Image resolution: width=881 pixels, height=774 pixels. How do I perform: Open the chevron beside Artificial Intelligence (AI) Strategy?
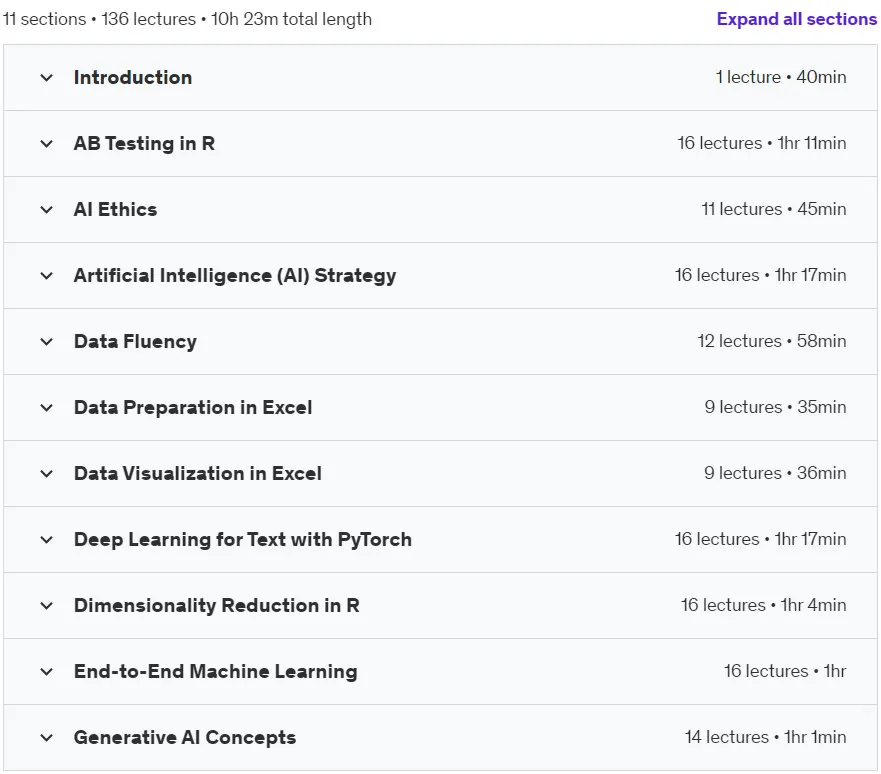tap(47, 276)
